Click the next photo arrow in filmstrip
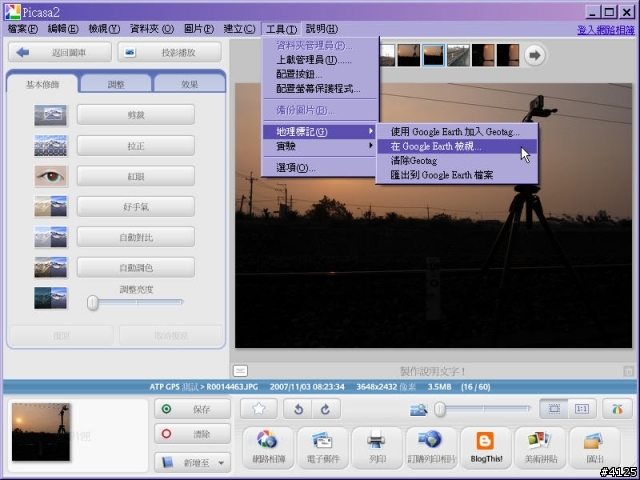Image resolution: width=640 pixels, height=480 pixels. coord(534,55)
